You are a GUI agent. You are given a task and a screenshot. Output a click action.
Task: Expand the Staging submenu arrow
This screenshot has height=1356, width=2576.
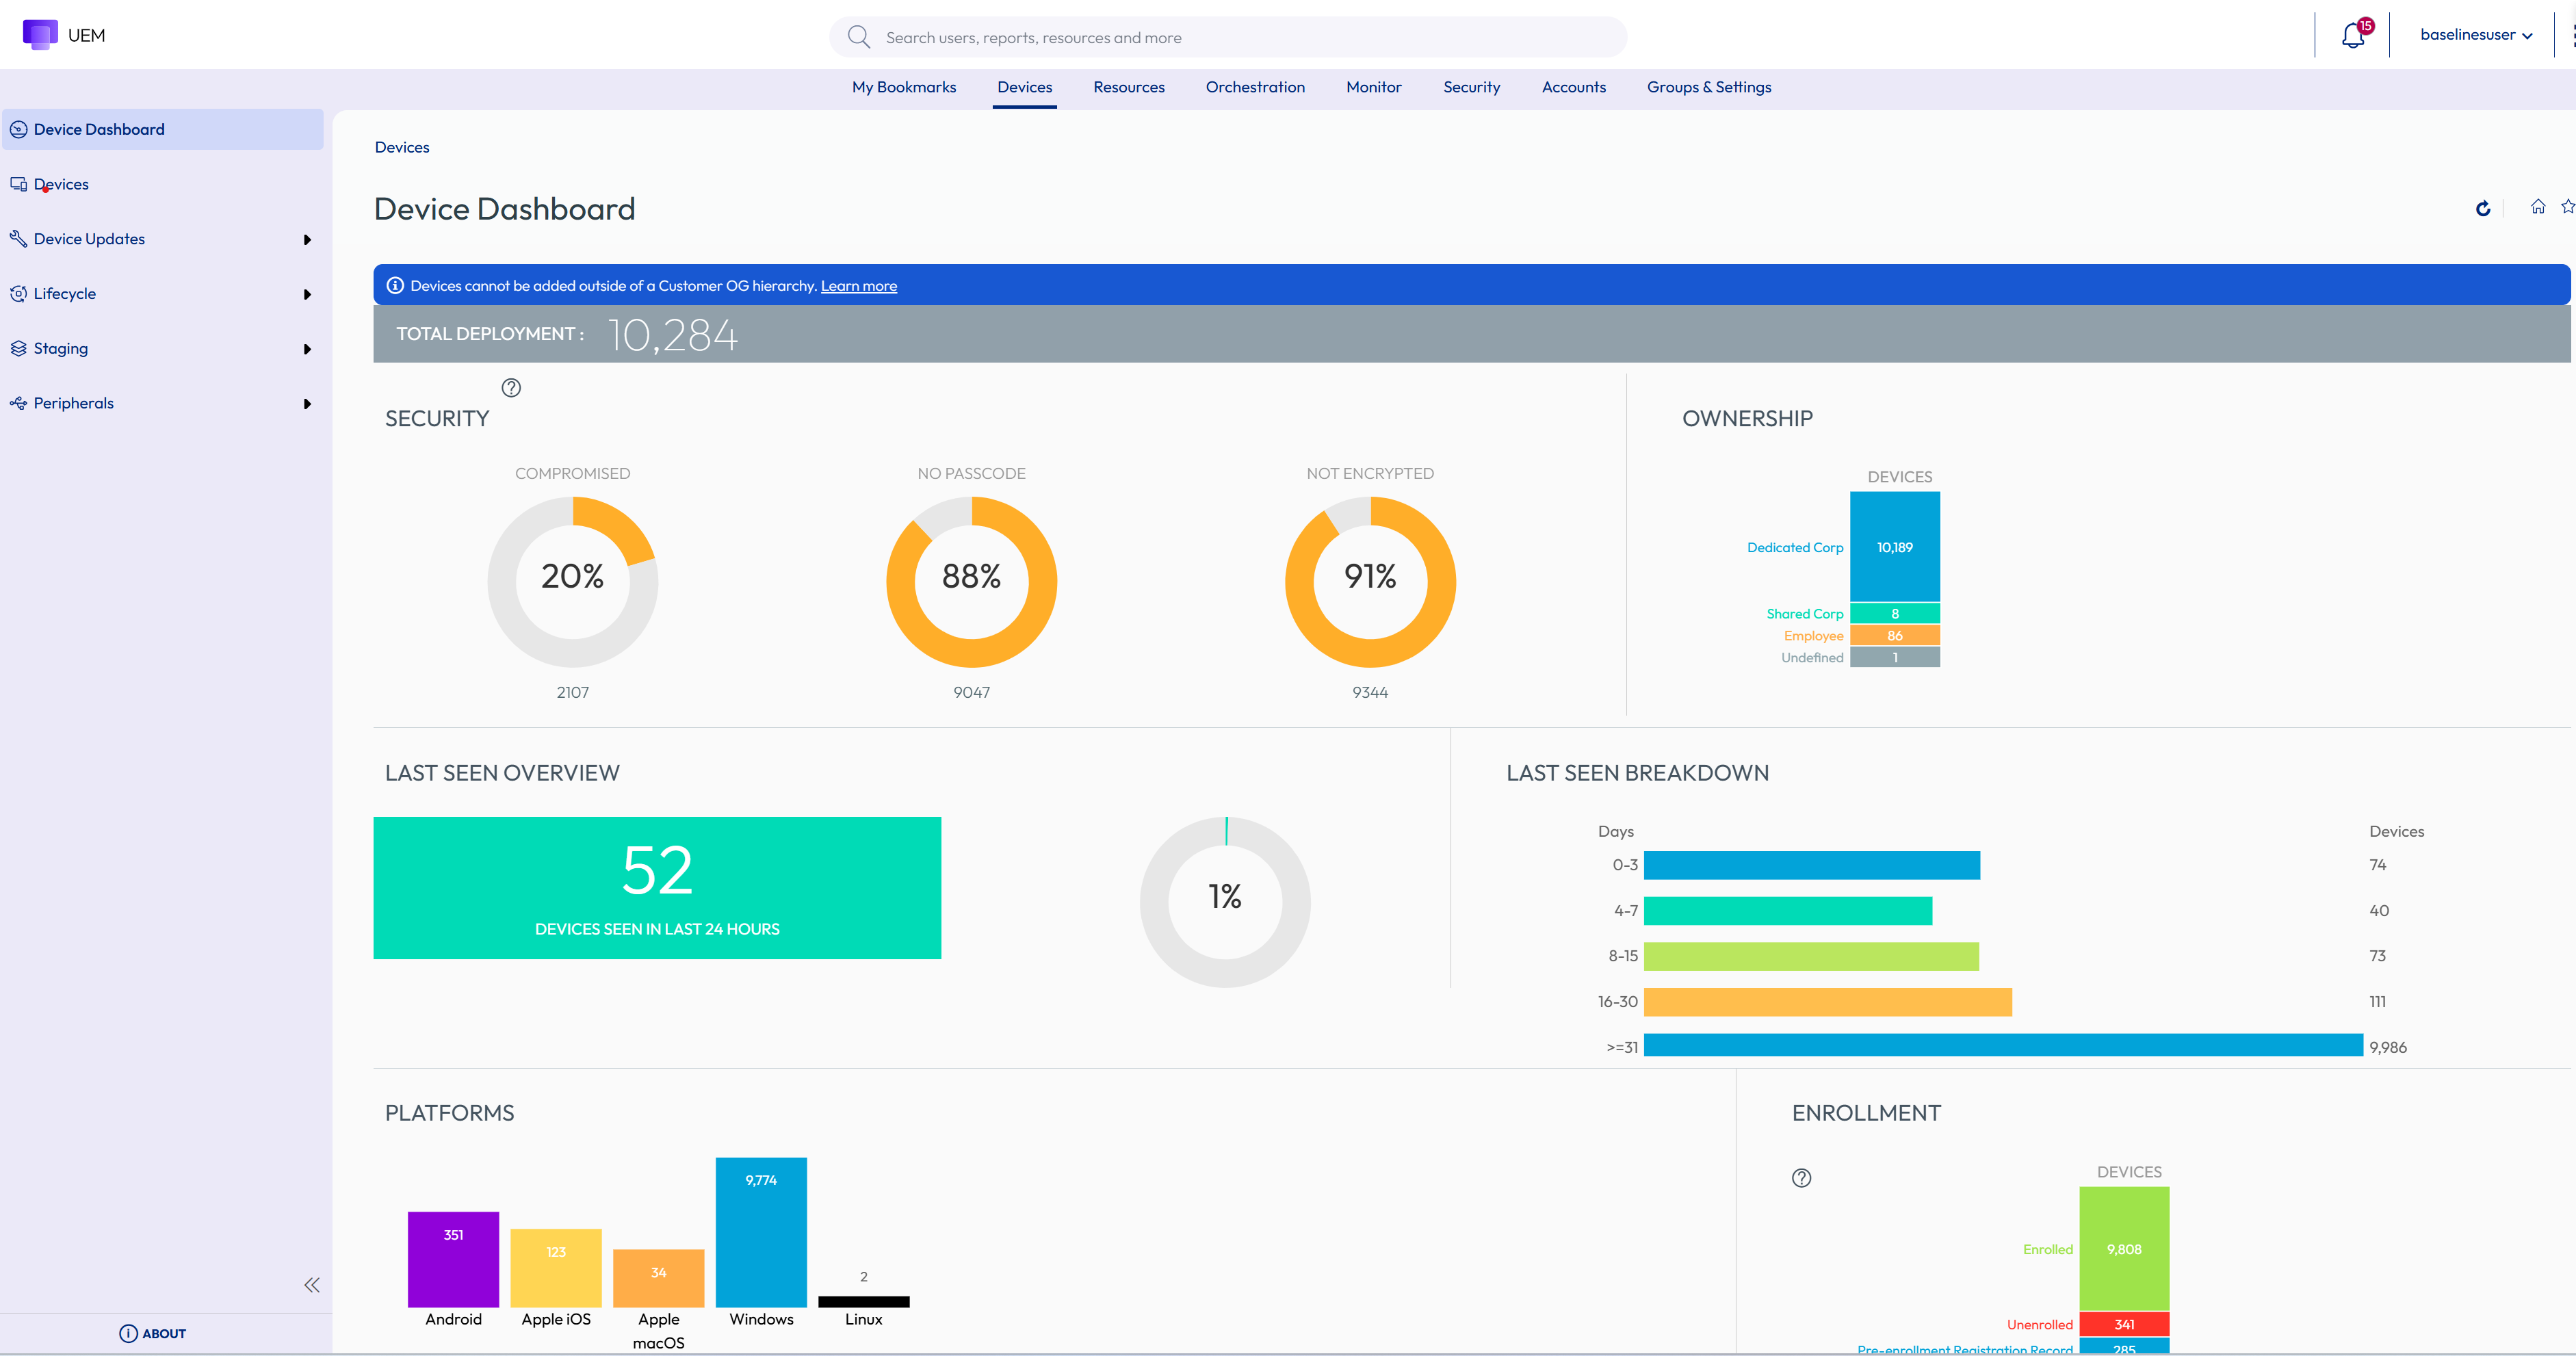307,349
